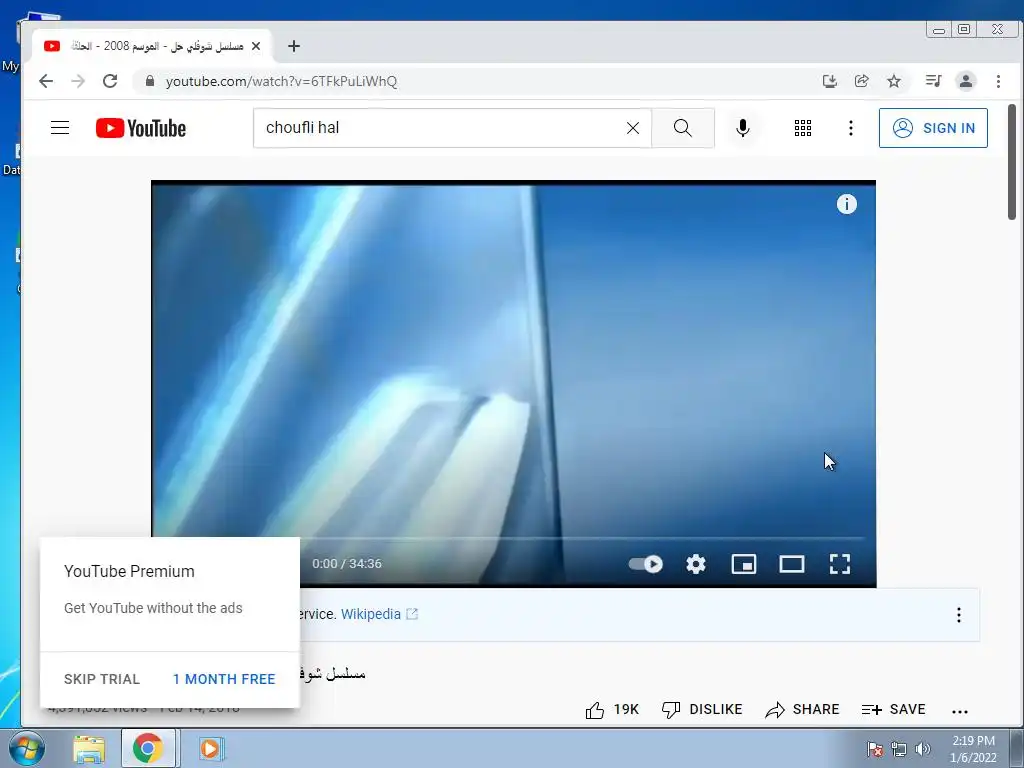This screenshot has width=1024, height=768.
Task: Click the Chrome taskbar button
Action: click(x=148, y=748)
